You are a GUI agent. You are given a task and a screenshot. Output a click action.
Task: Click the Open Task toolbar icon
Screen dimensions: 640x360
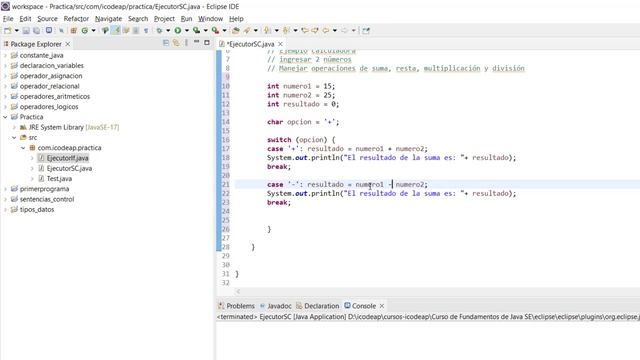pos(236,31)
